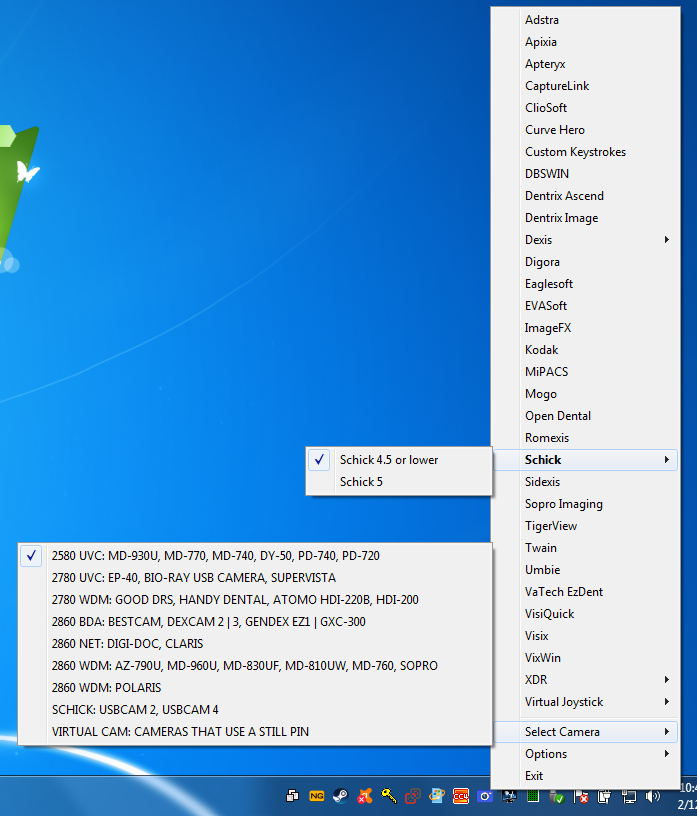
Task: Choose Schick 5 in submenu
Action: 399,482
